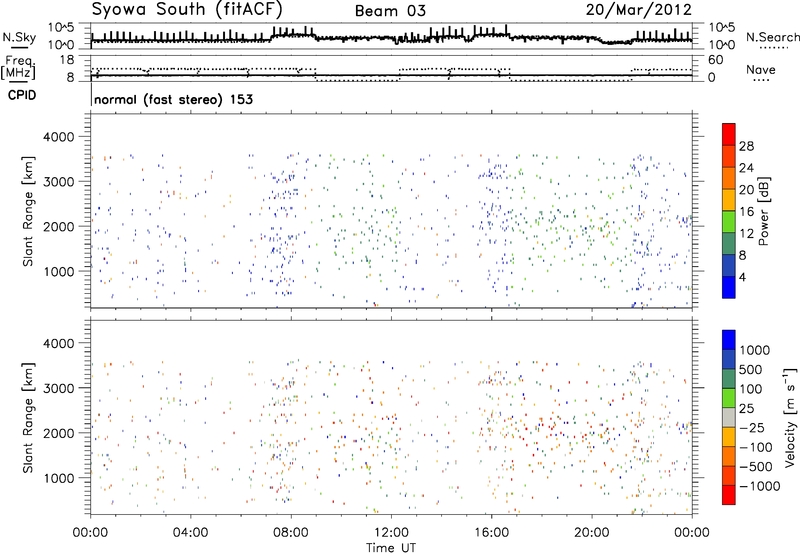Click the '60' Nave axis value
Image resolution: width=800 pixels, height=554 pixels.
(715, 60)
